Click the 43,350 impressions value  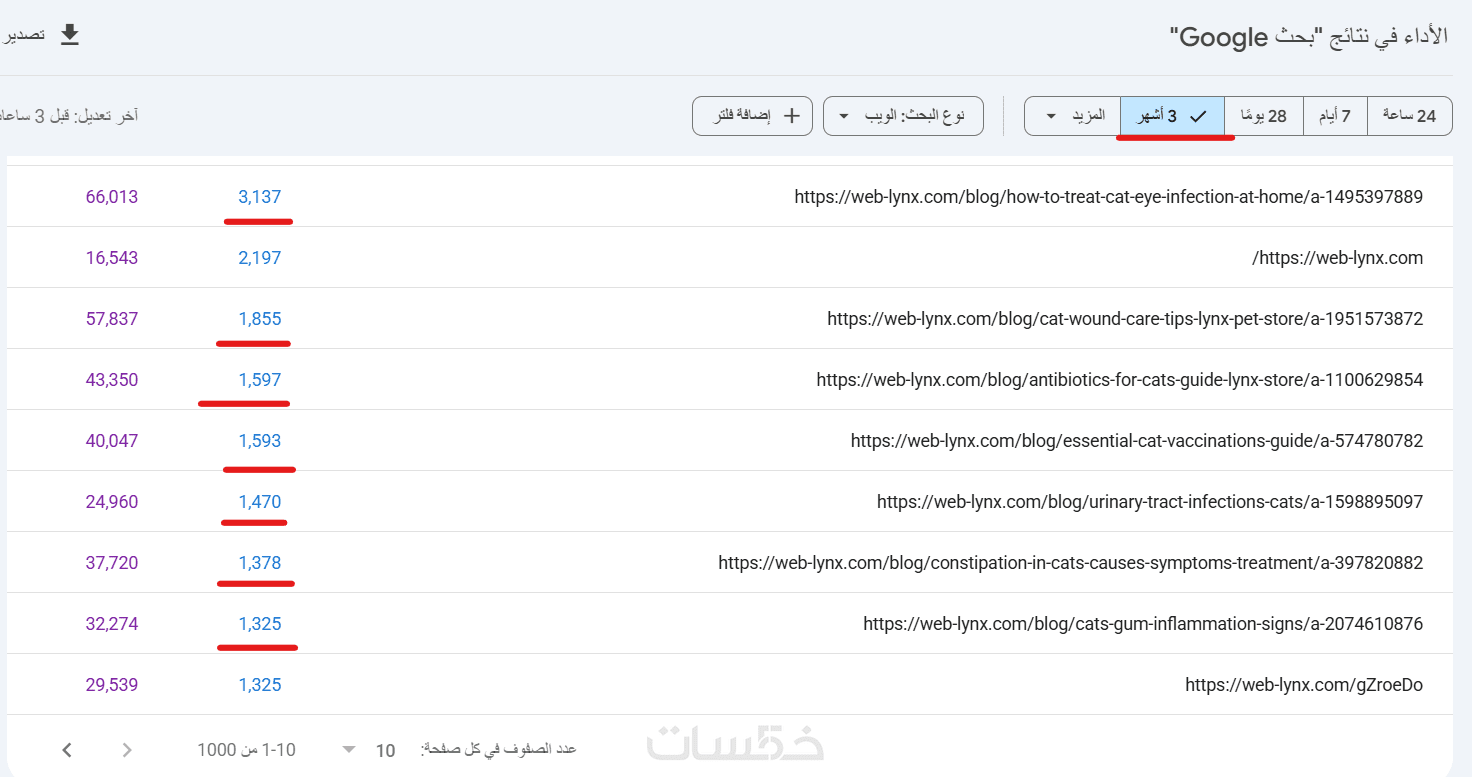[112, 380]
